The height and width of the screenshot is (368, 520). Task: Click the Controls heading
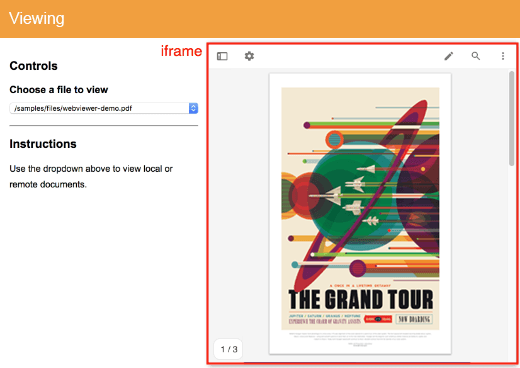coord(33,66)
